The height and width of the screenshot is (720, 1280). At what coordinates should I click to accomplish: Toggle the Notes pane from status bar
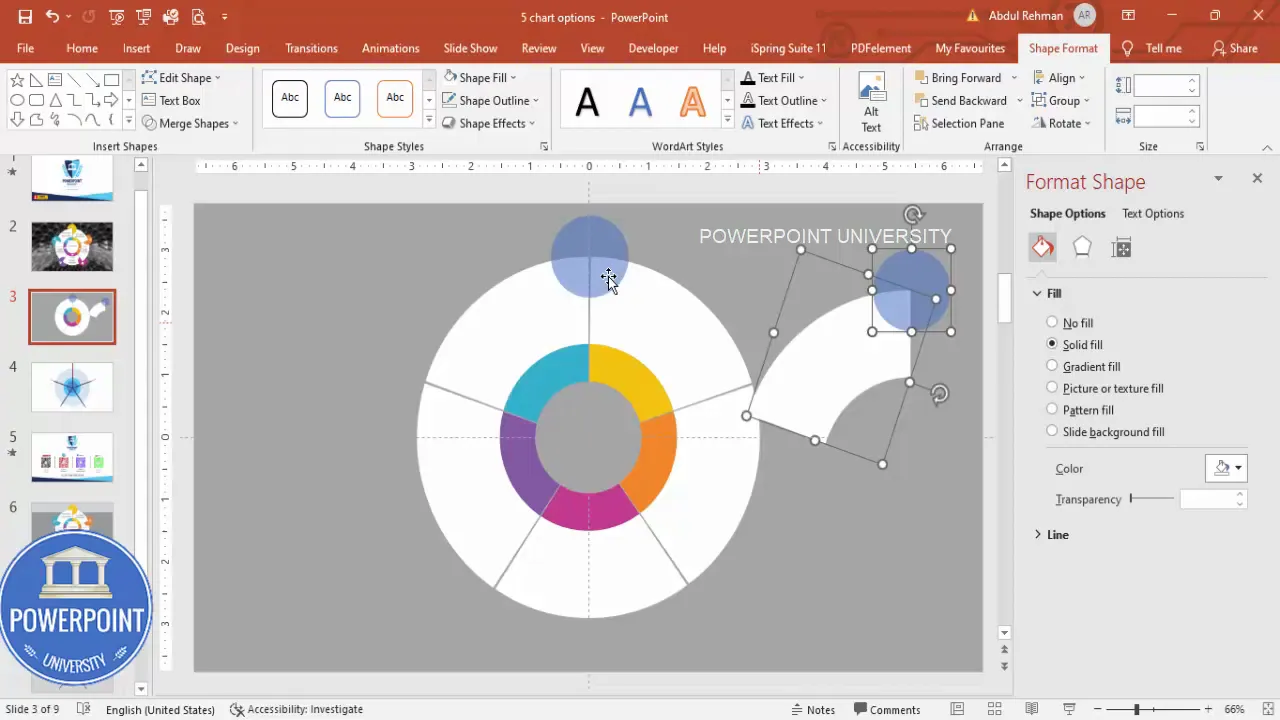tap(813, 709)
